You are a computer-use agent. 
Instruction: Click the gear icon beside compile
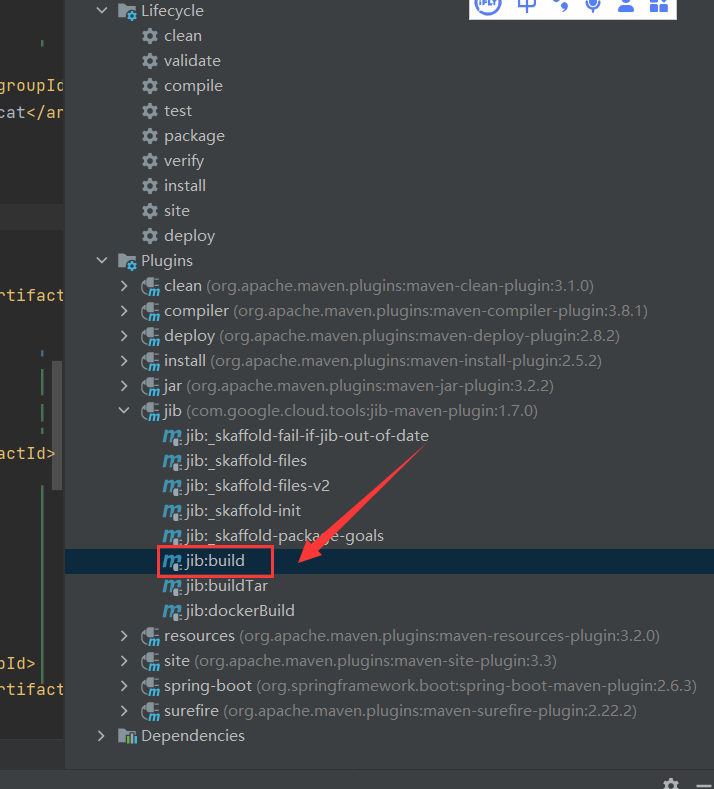149,86
